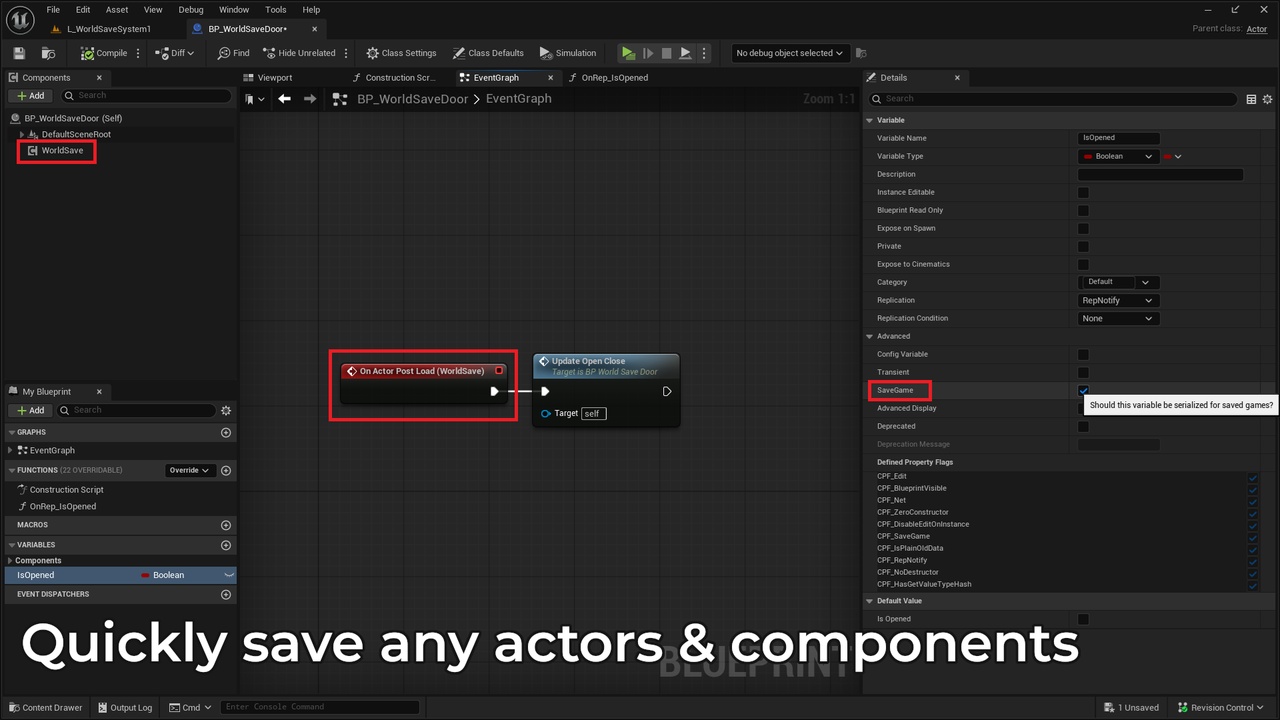Add a new macro with plus icon
Viewport: 1280px width, 720px height.
226,525
